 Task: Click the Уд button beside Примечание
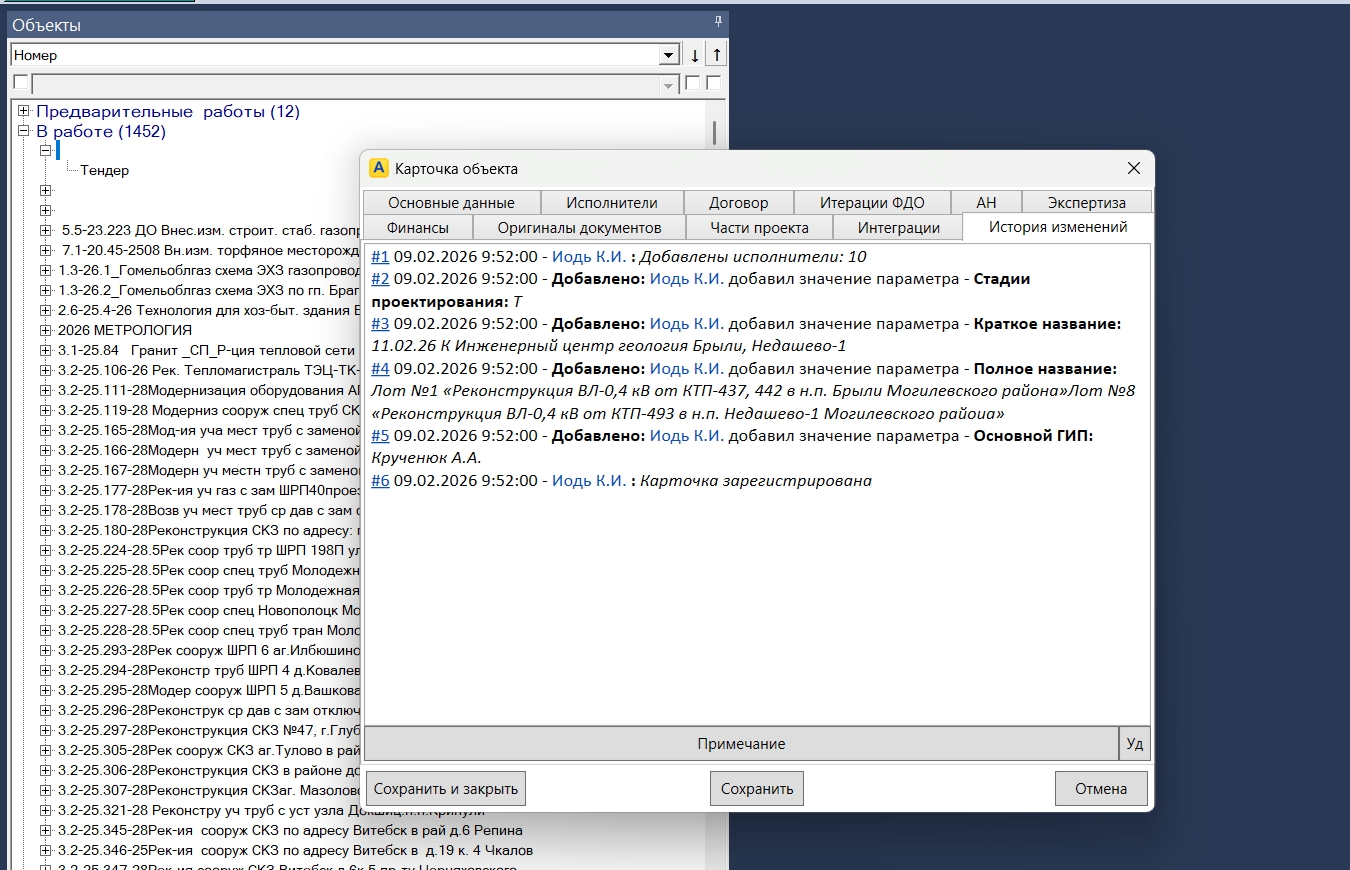[x=1134, y=744]
